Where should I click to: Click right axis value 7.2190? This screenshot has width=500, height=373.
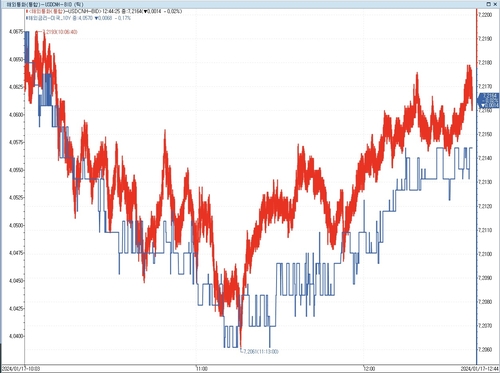[x=485, y=39]
